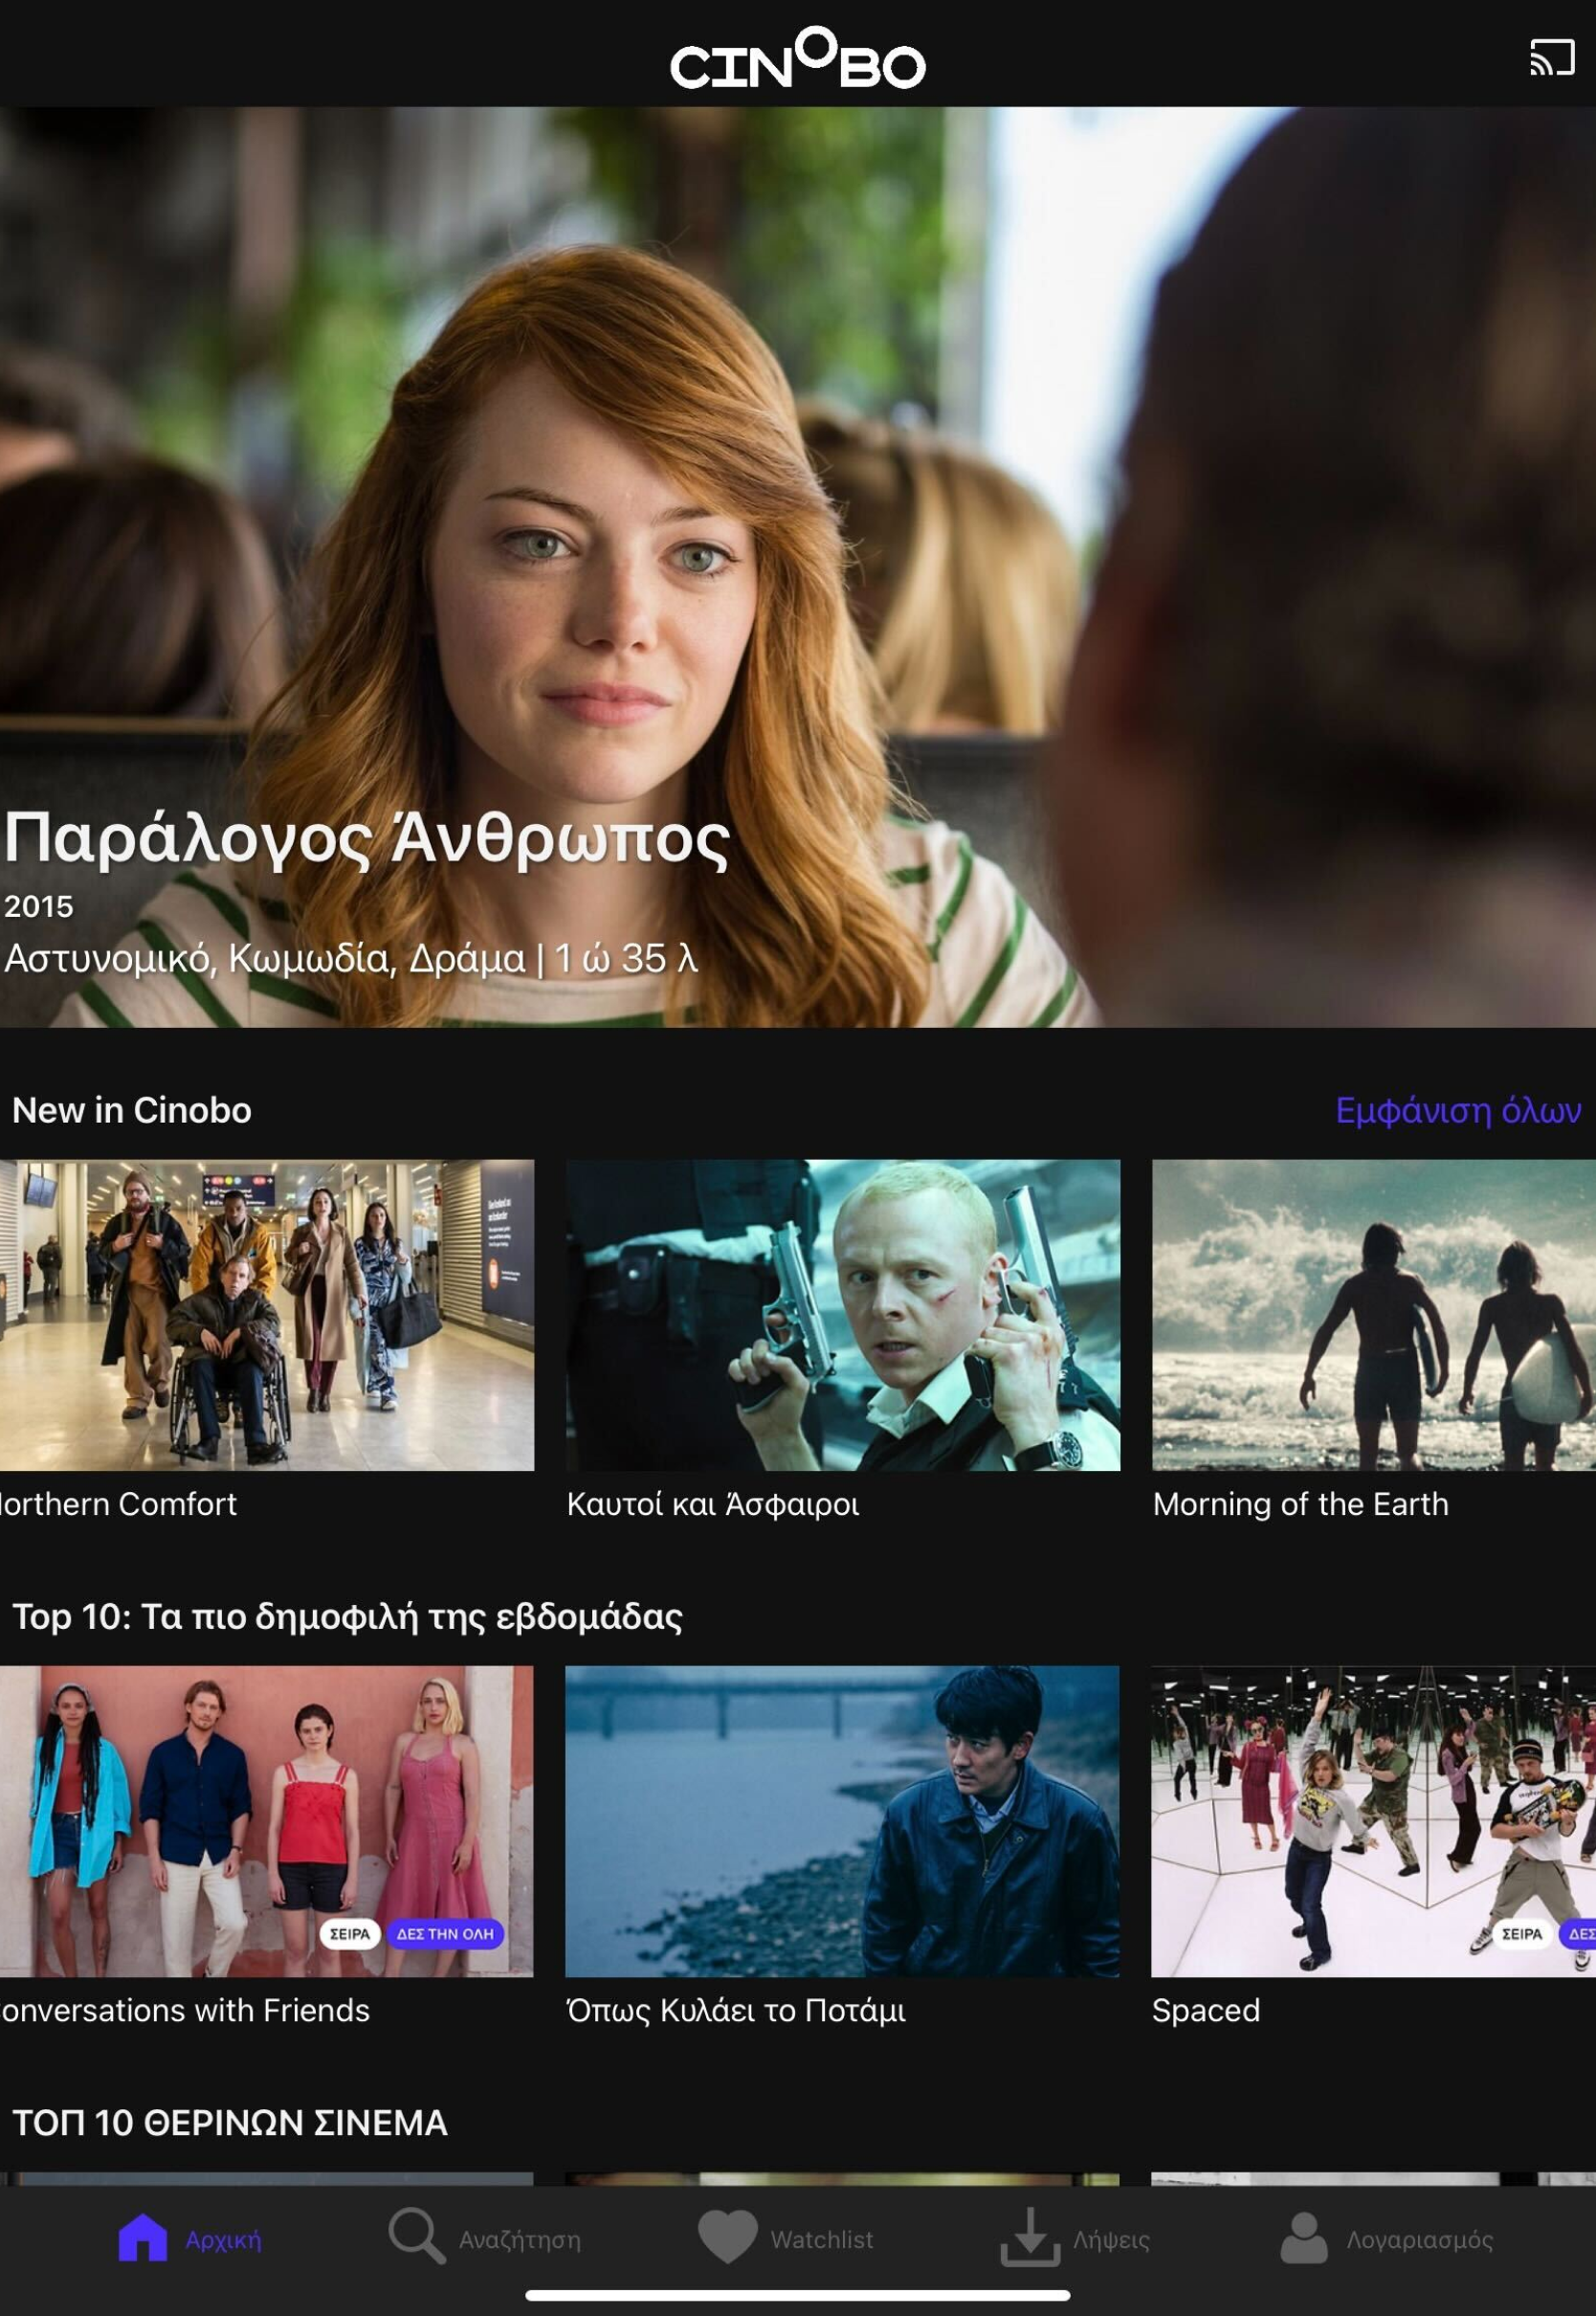Click the Καυτοί και Άσφαιροι title text
The width and height of the screenshot is (1596, 2316).
tap(713, 1504)
